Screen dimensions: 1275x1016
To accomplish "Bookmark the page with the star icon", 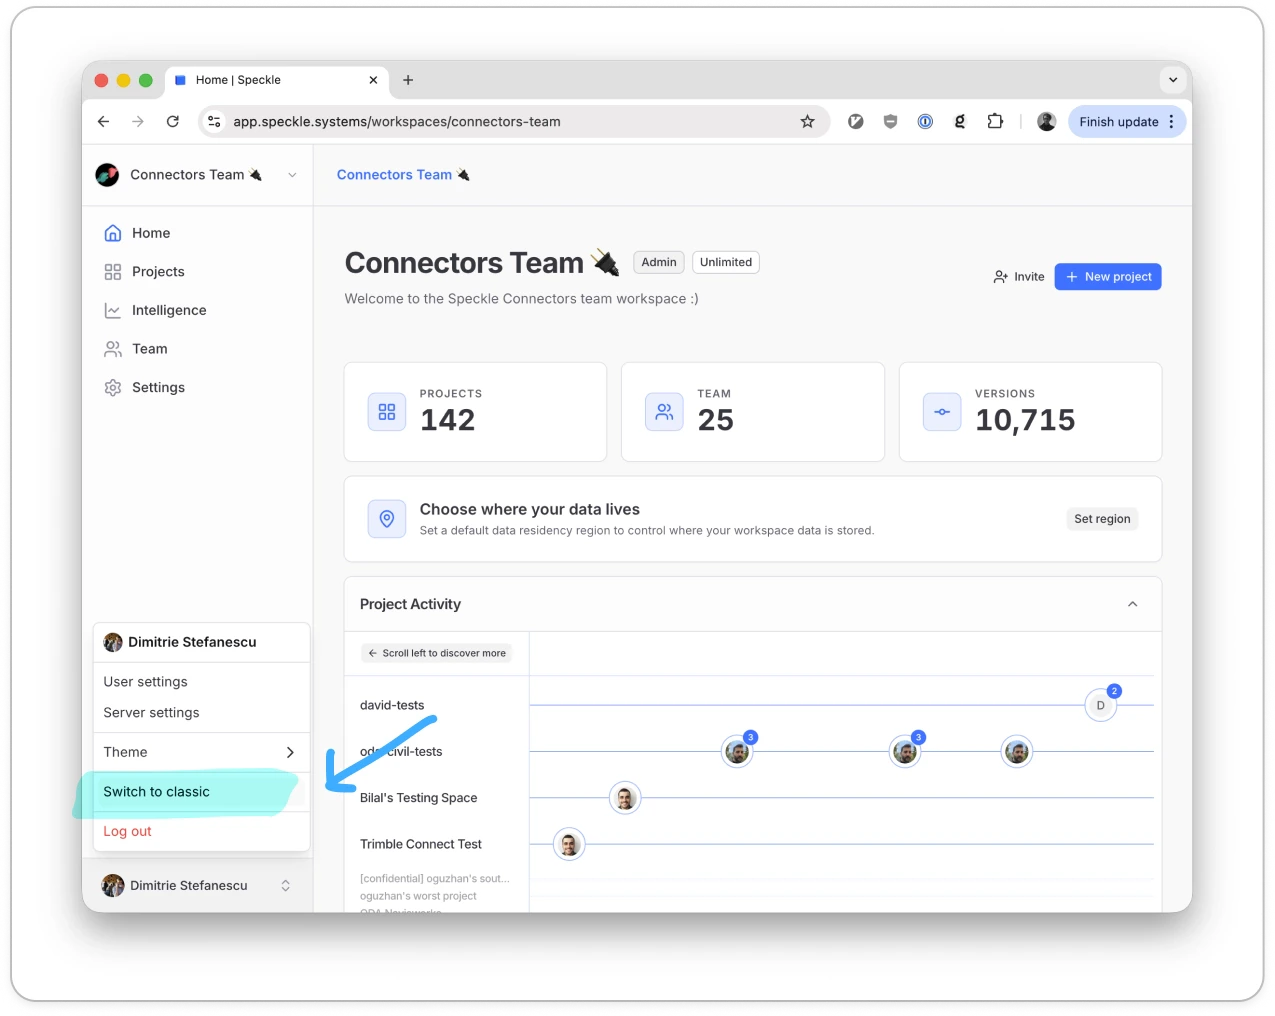I will 808,122.
